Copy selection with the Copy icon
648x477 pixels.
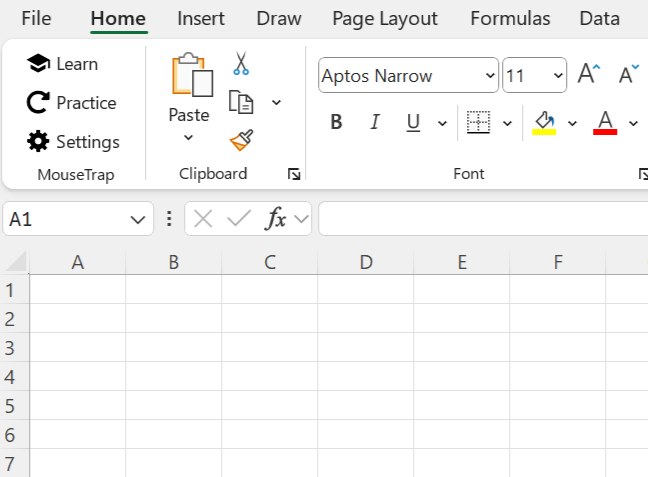pyautogui.click(x=241, y=102)
